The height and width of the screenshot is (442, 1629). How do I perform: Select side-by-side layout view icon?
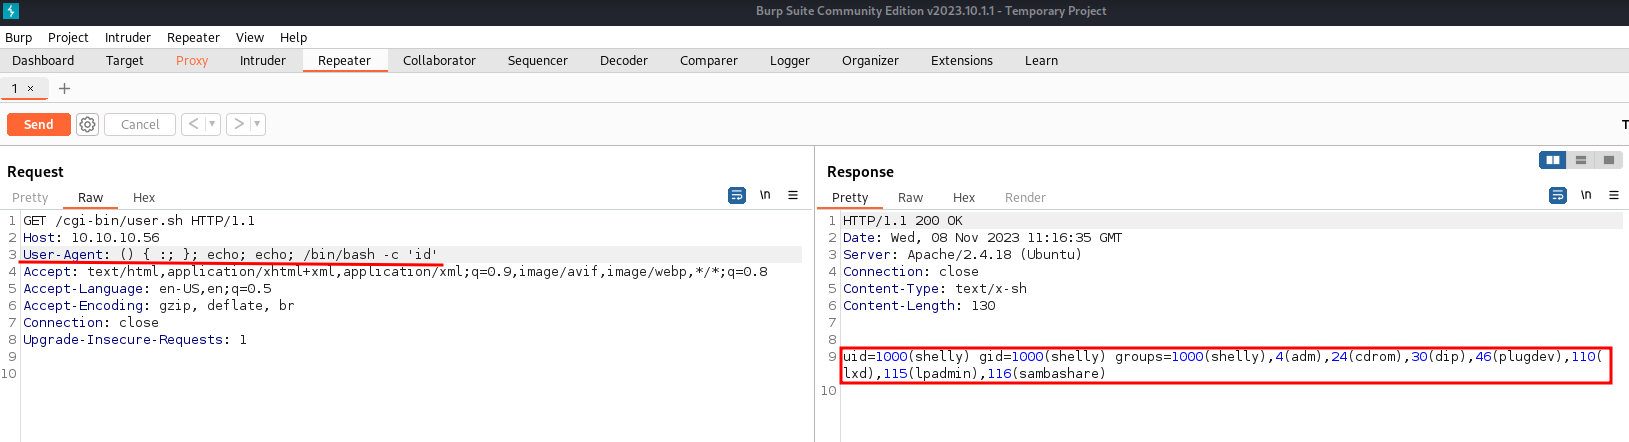point(1553,160)
